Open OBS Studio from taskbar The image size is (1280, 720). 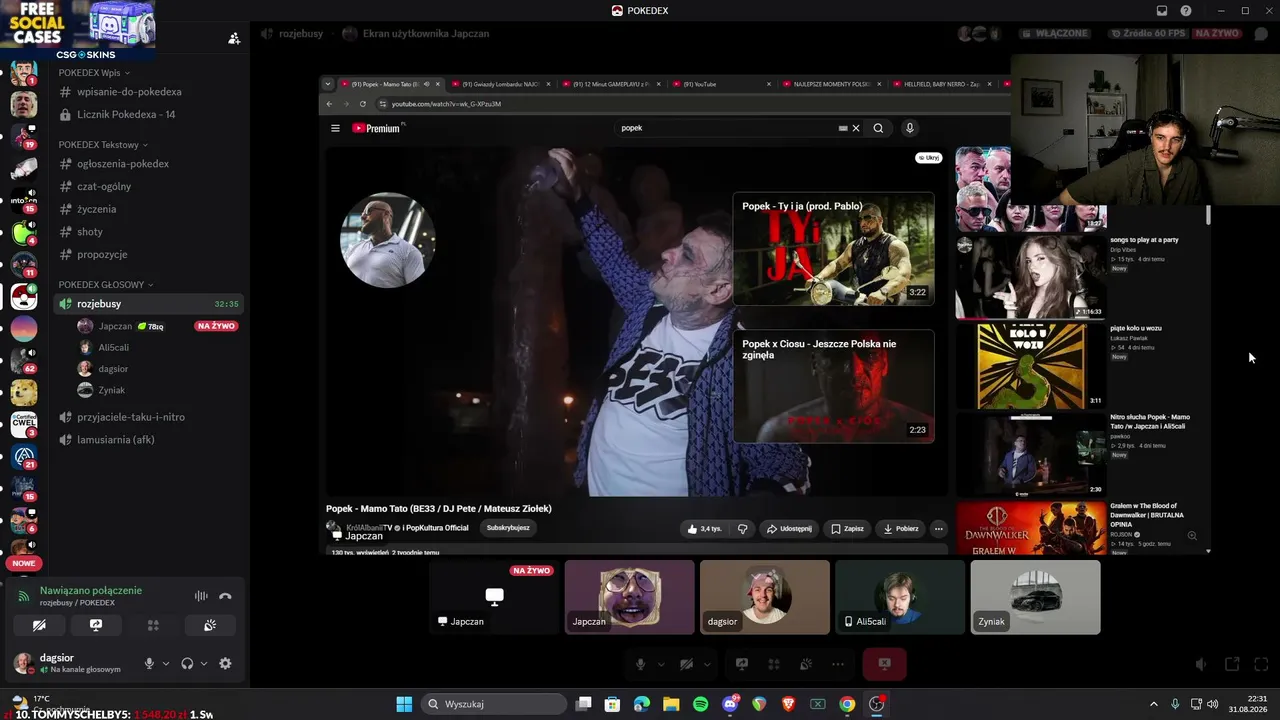point(877,704)
